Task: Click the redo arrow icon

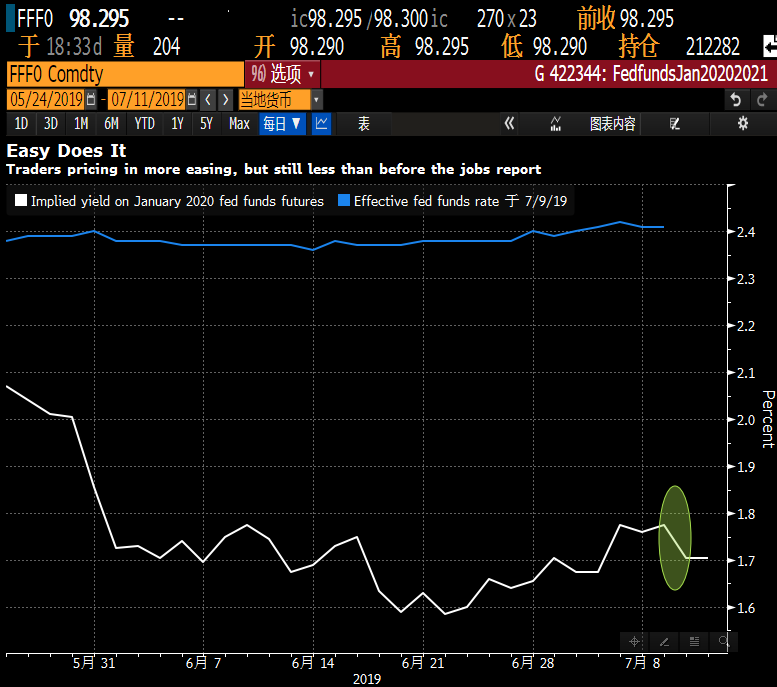Action: coord(761,99)
